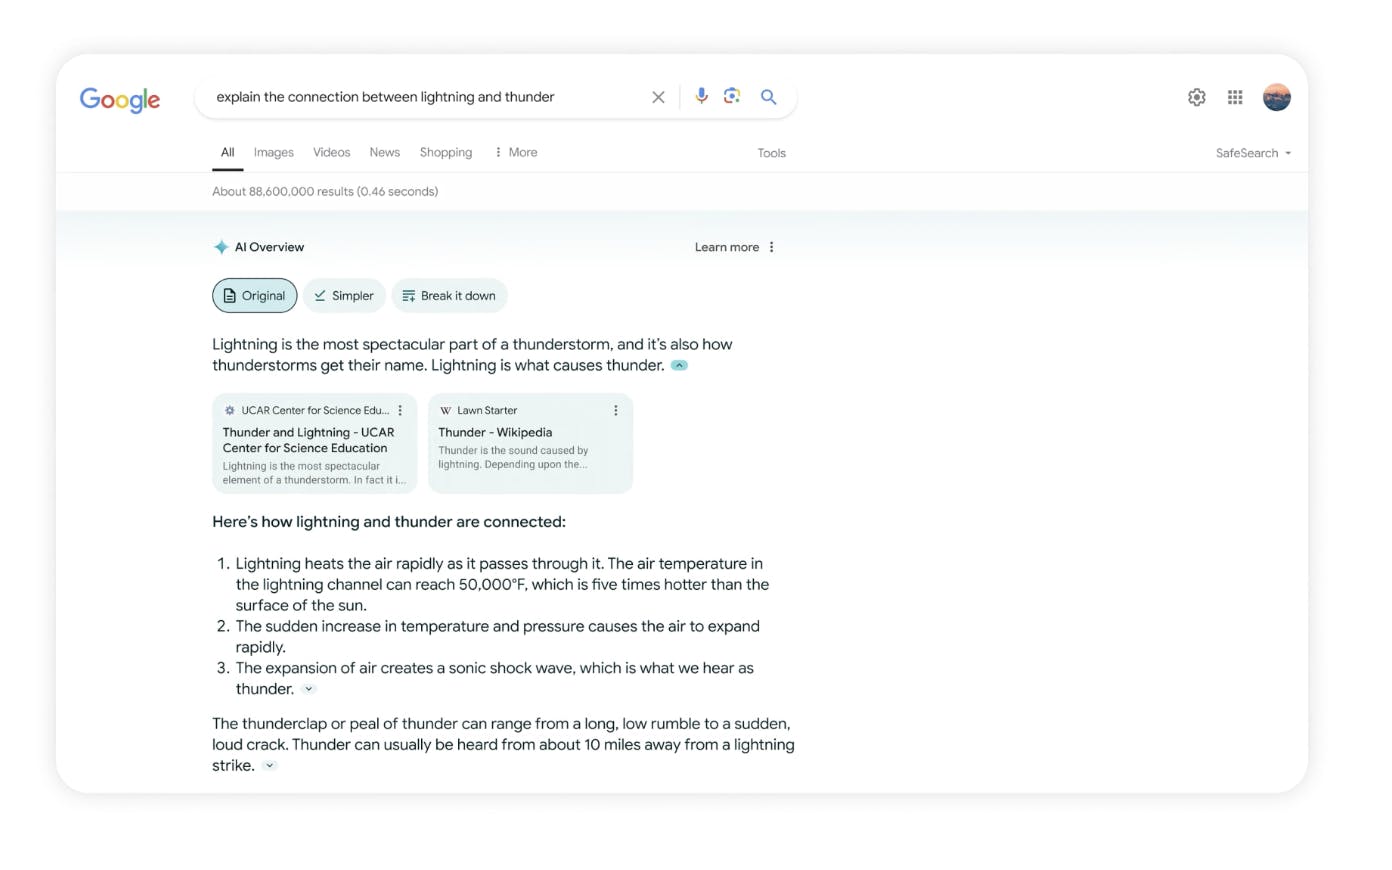Open the More search categories menu
The image size is (1392, 870).
tap(516, 152)
